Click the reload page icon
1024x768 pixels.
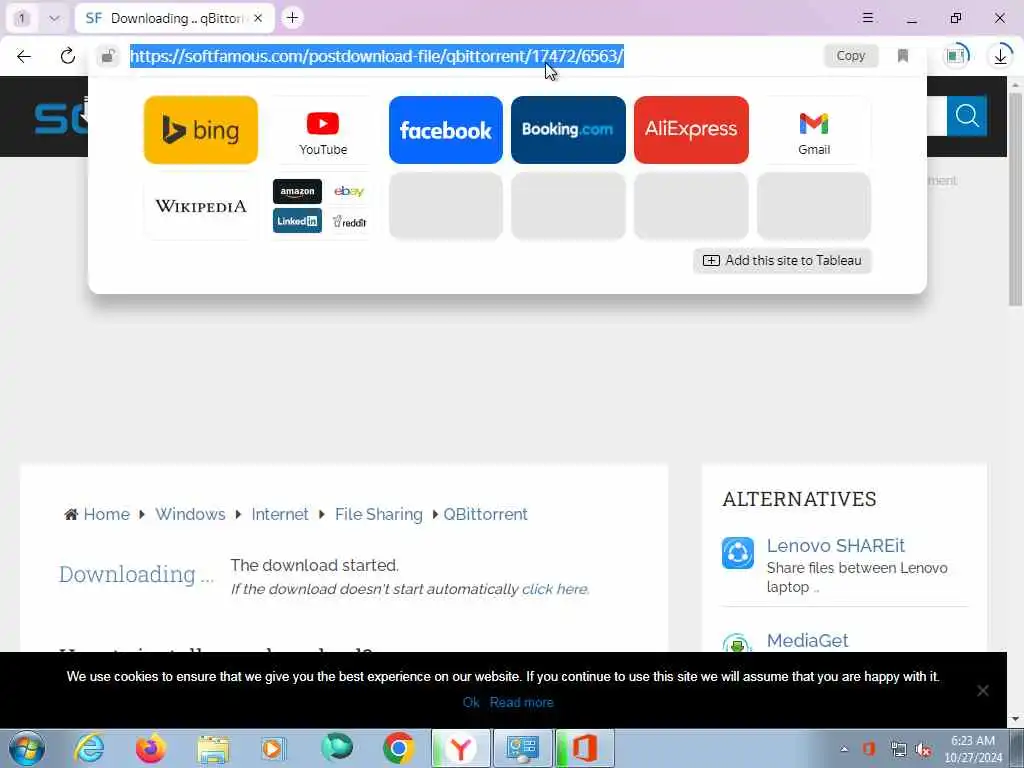tap(67, 56)
